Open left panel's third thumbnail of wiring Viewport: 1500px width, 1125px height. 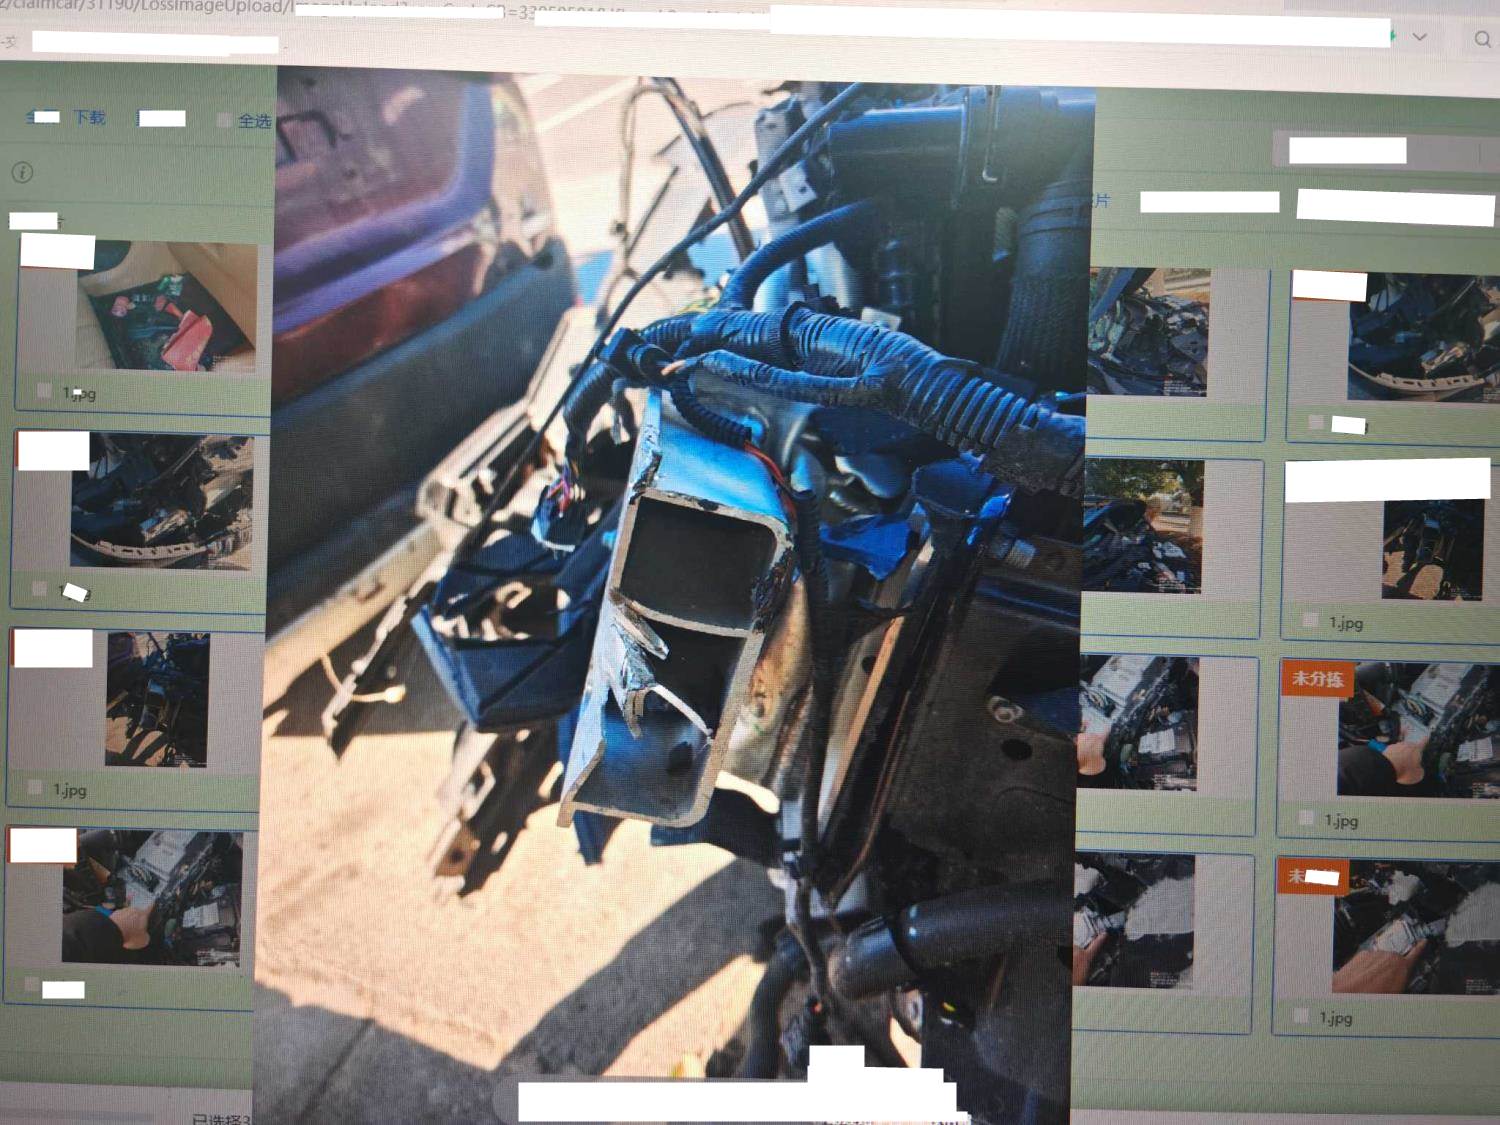pyautogui.click(x=157, y=699)
